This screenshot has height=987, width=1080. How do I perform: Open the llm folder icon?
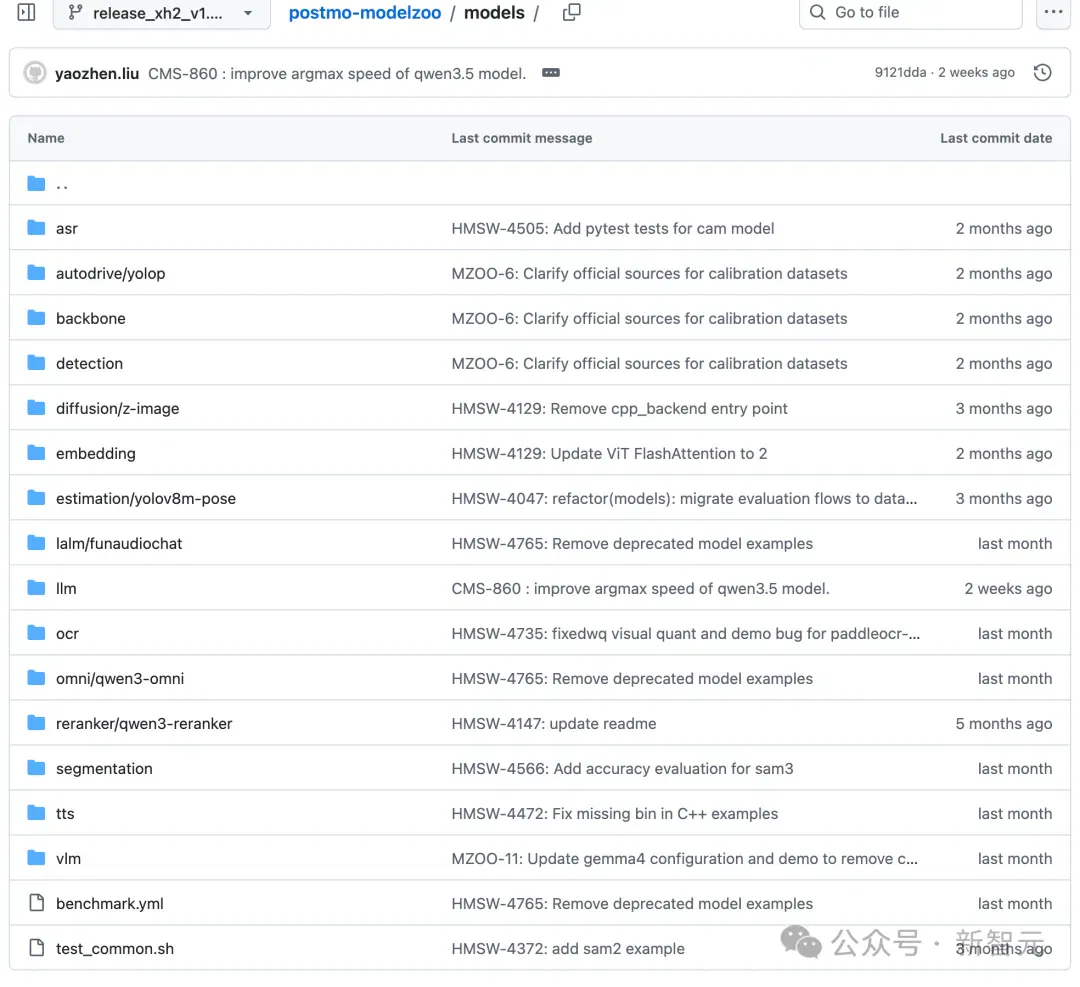pyautogui.click(x=37, y=588)
